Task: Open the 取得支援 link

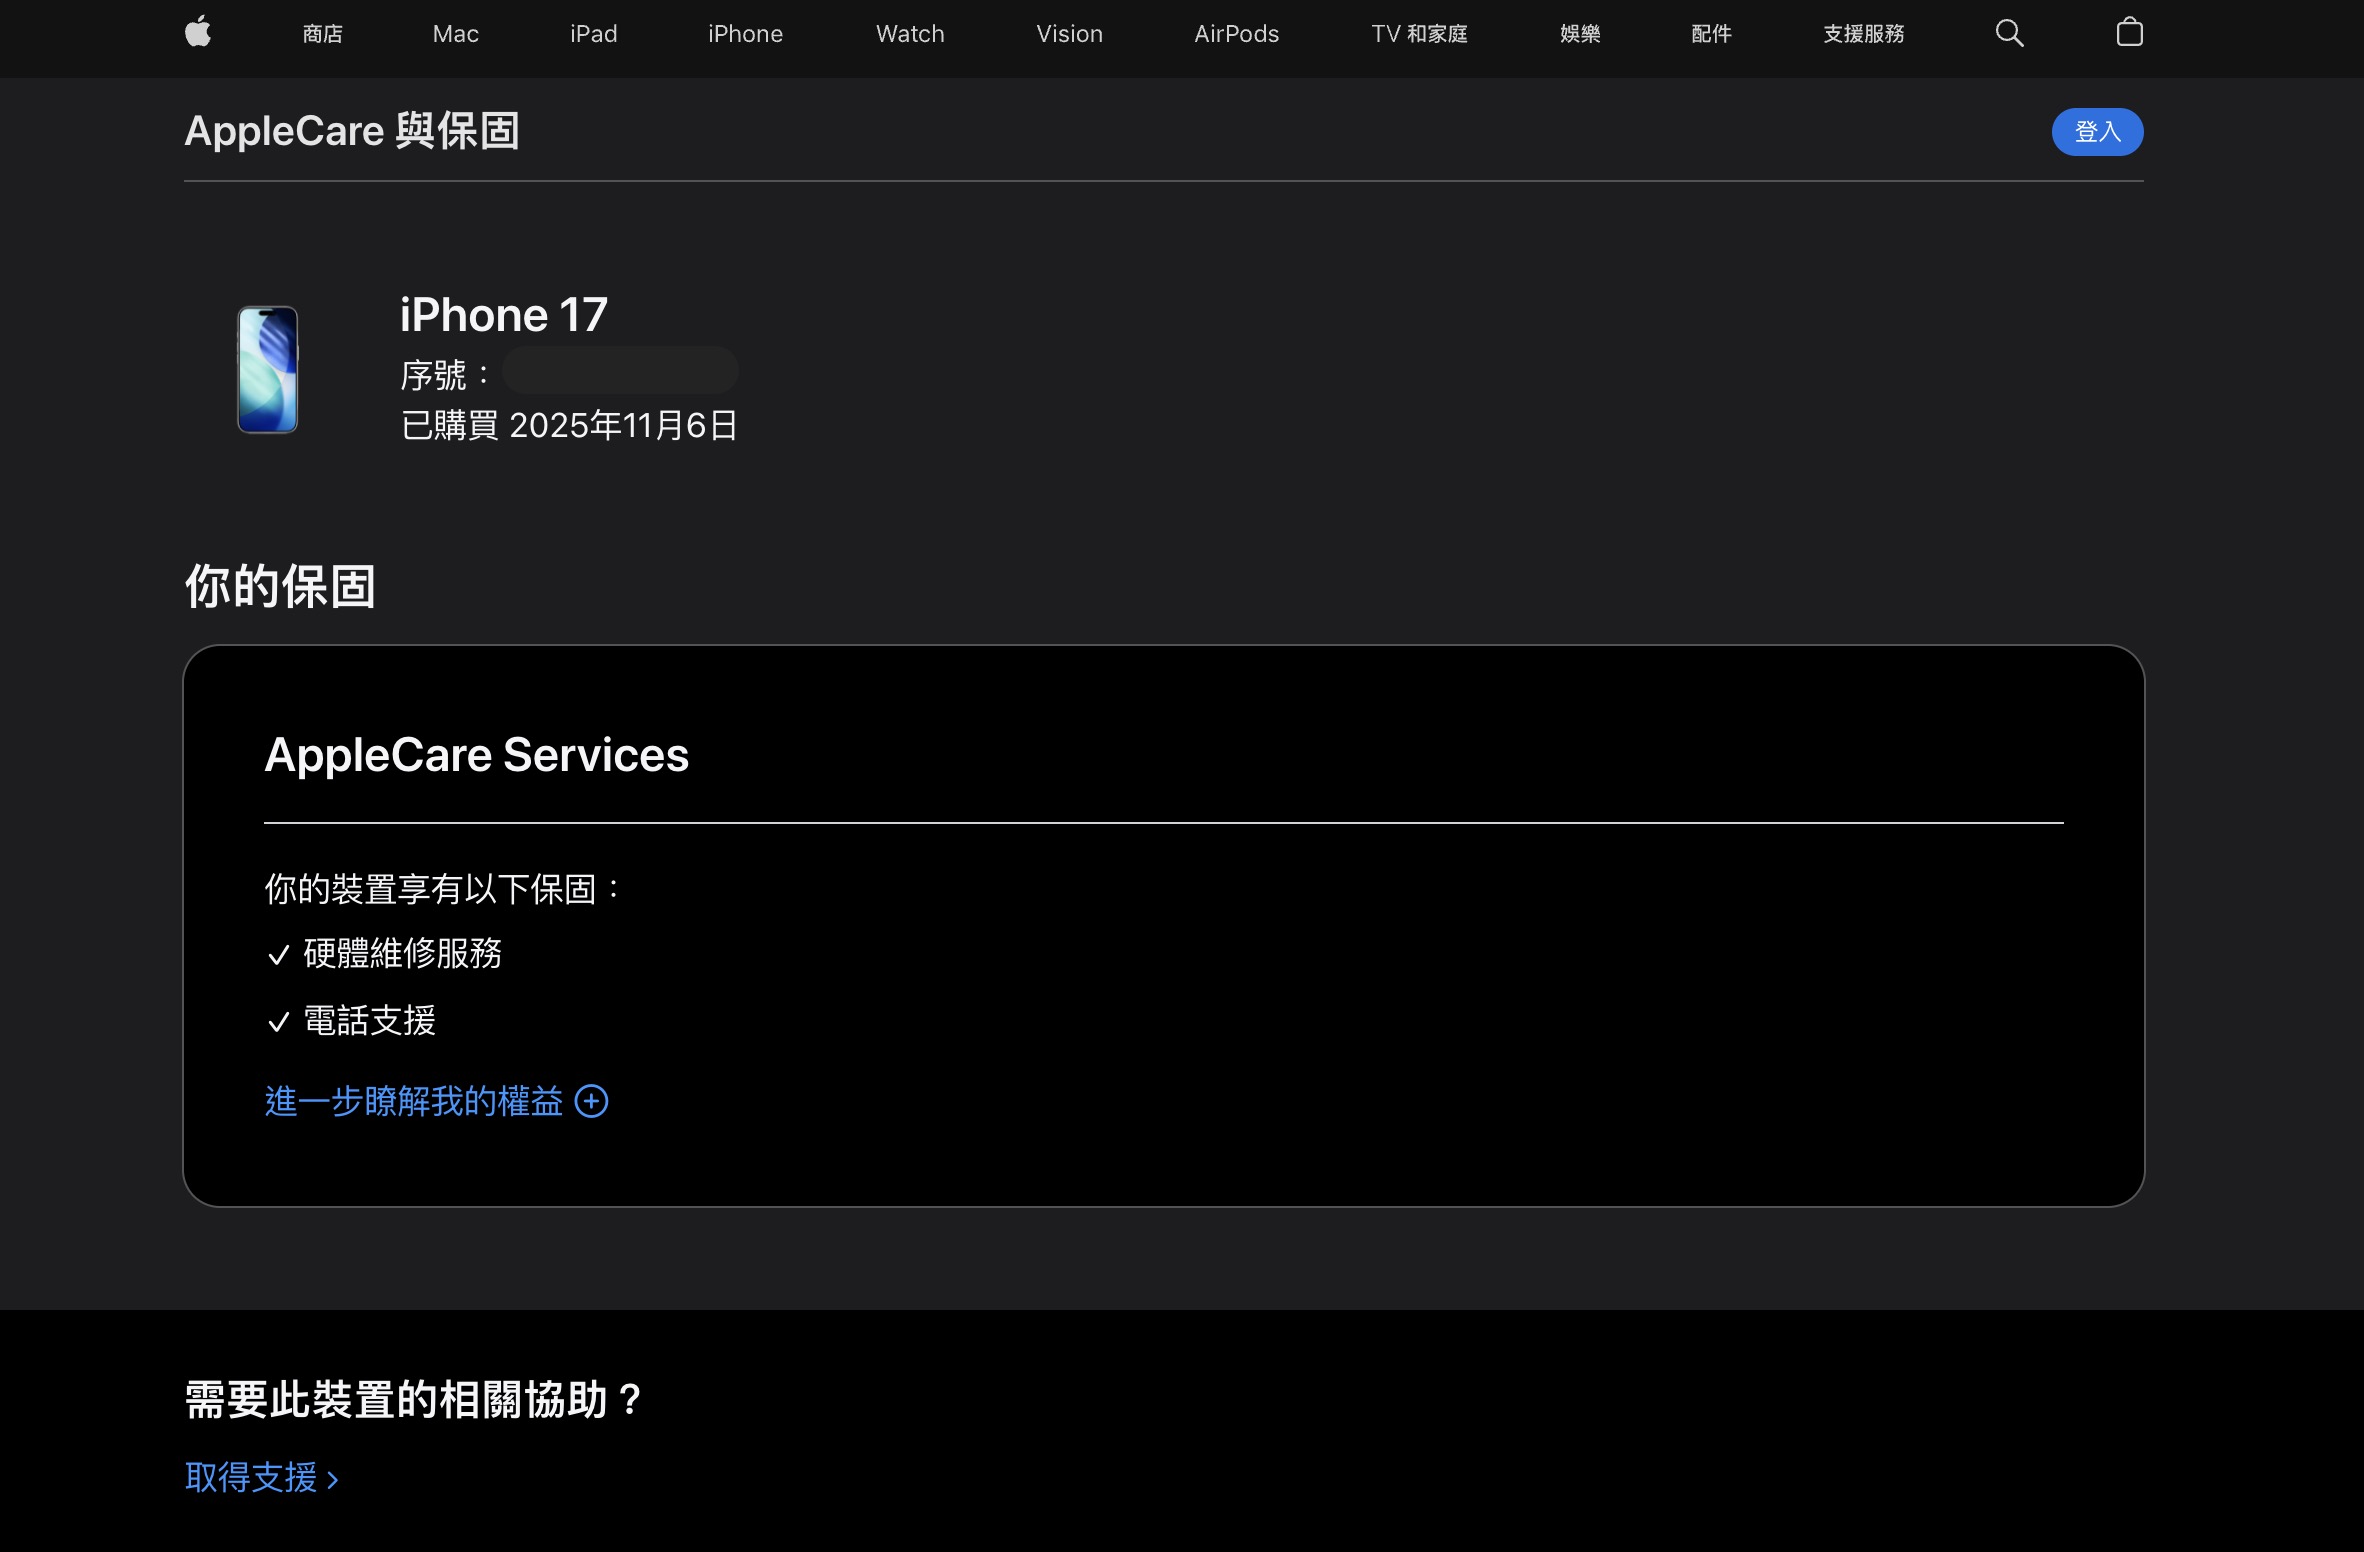Action: point(262,1477)
